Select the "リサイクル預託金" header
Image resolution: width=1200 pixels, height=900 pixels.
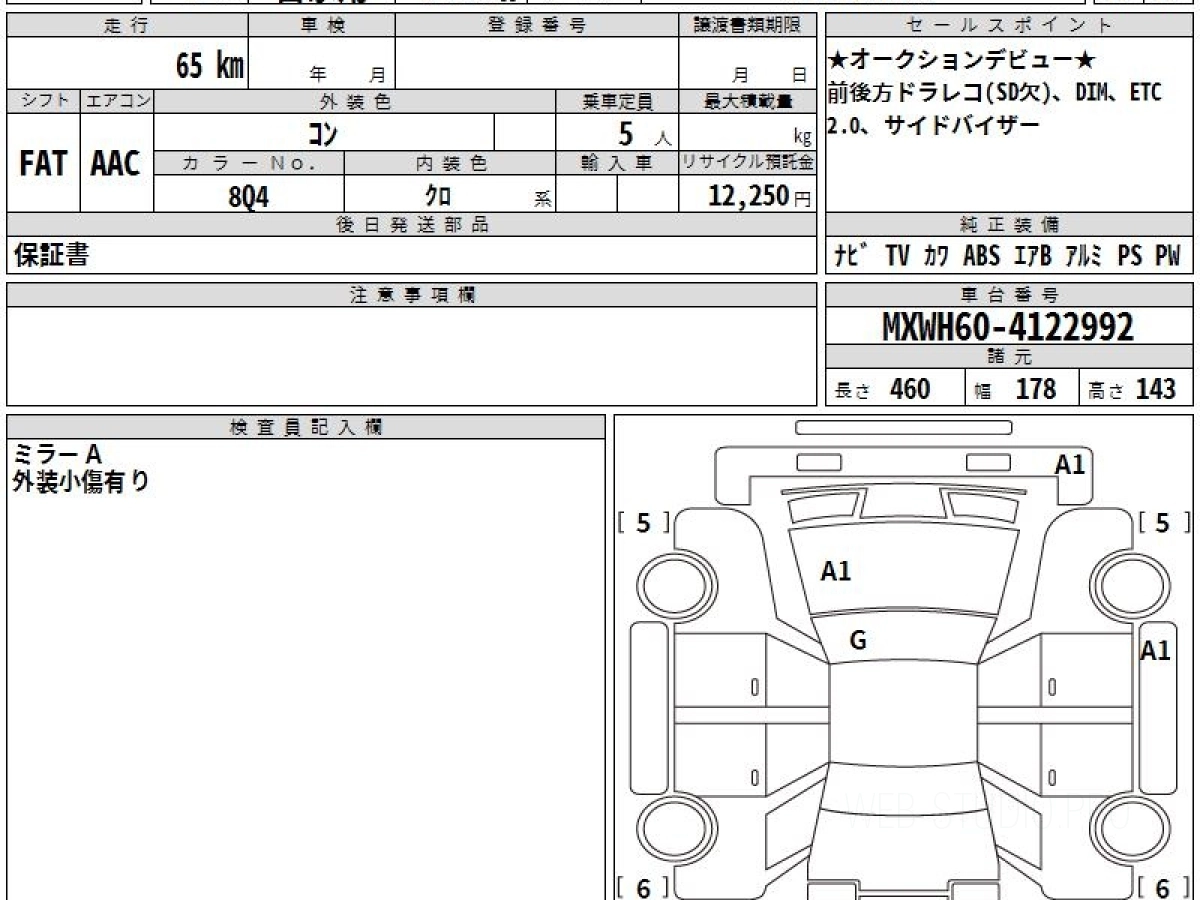coord(748,163)
